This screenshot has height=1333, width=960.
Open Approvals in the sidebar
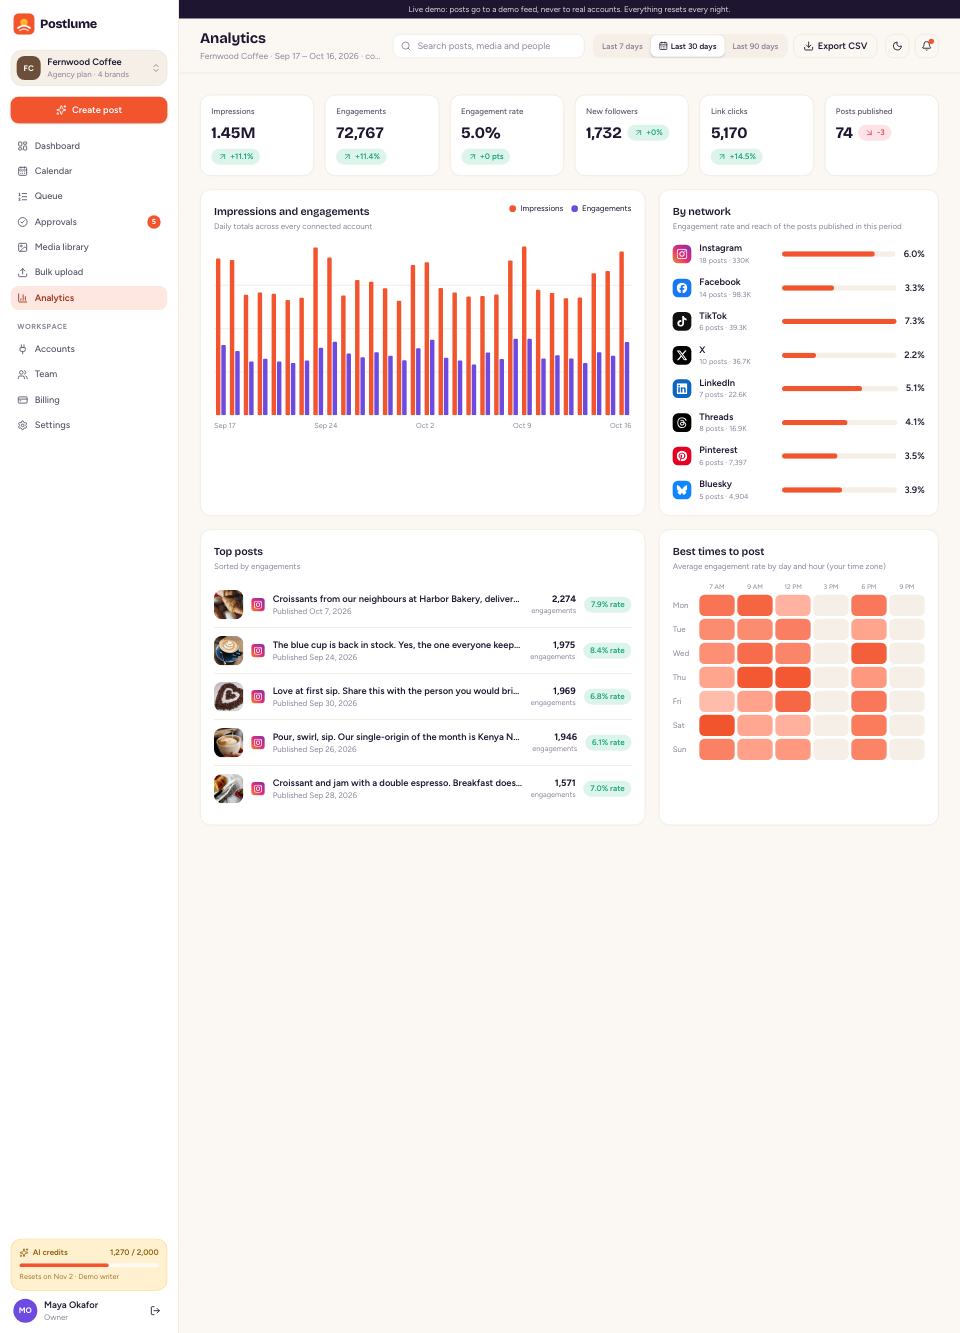point(89,222)
